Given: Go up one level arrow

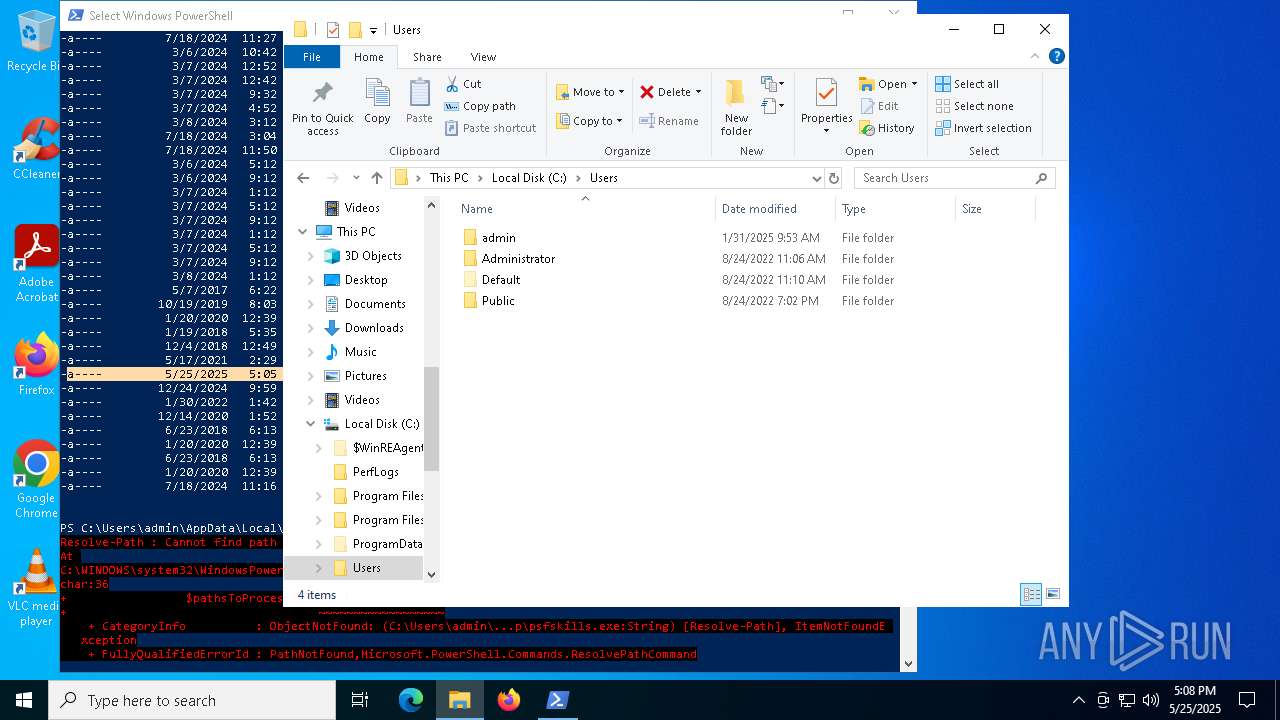Looking at the screenshot, I should pos(376,178).
